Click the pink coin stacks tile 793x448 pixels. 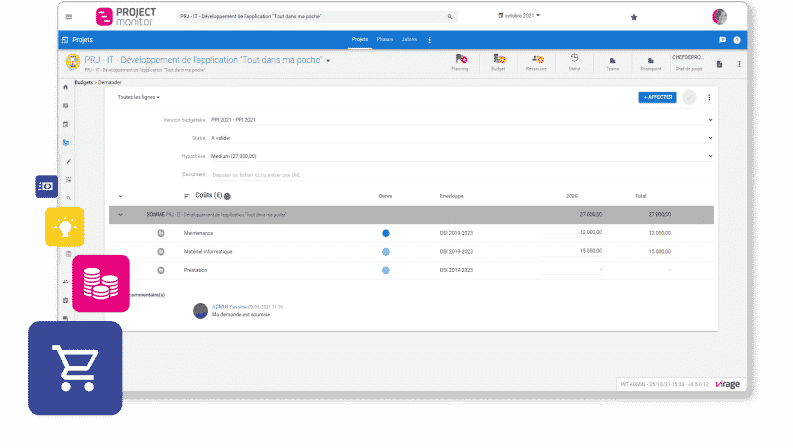click(x=101, y=284)
